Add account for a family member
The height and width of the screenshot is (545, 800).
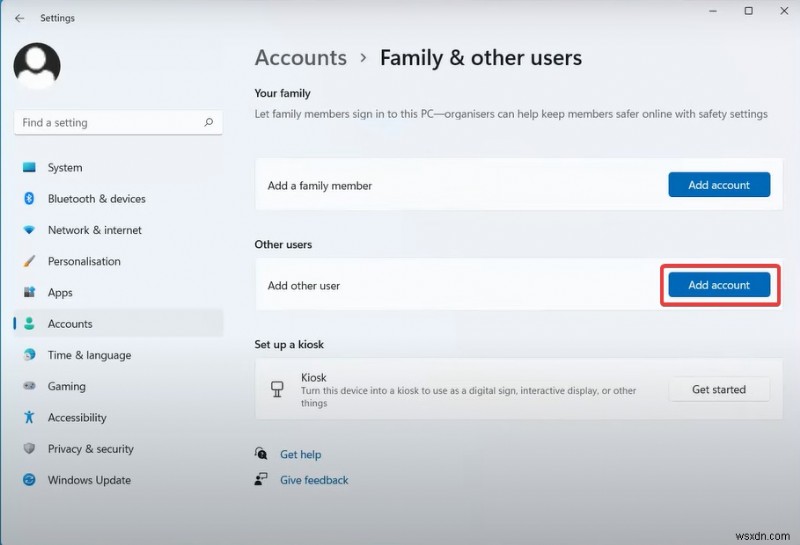[x=718, y=185]
